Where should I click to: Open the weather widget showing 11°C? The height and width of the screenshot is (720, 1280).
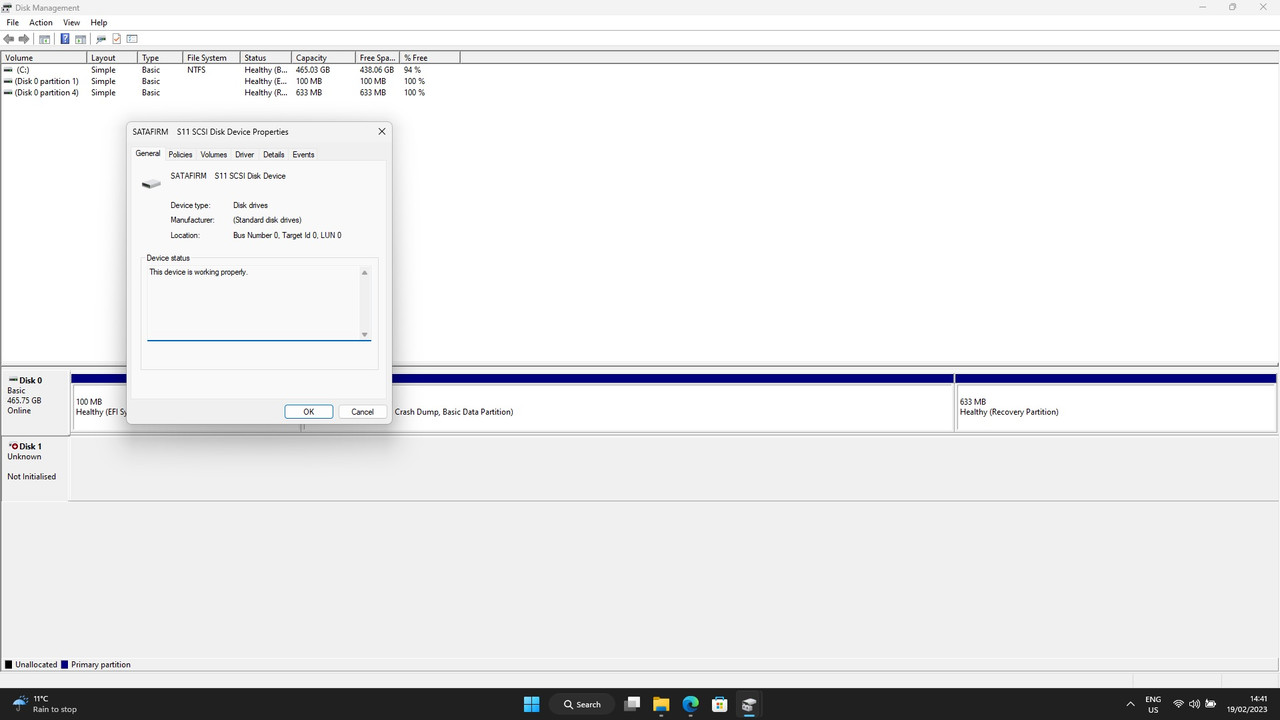tap(45, 704)
